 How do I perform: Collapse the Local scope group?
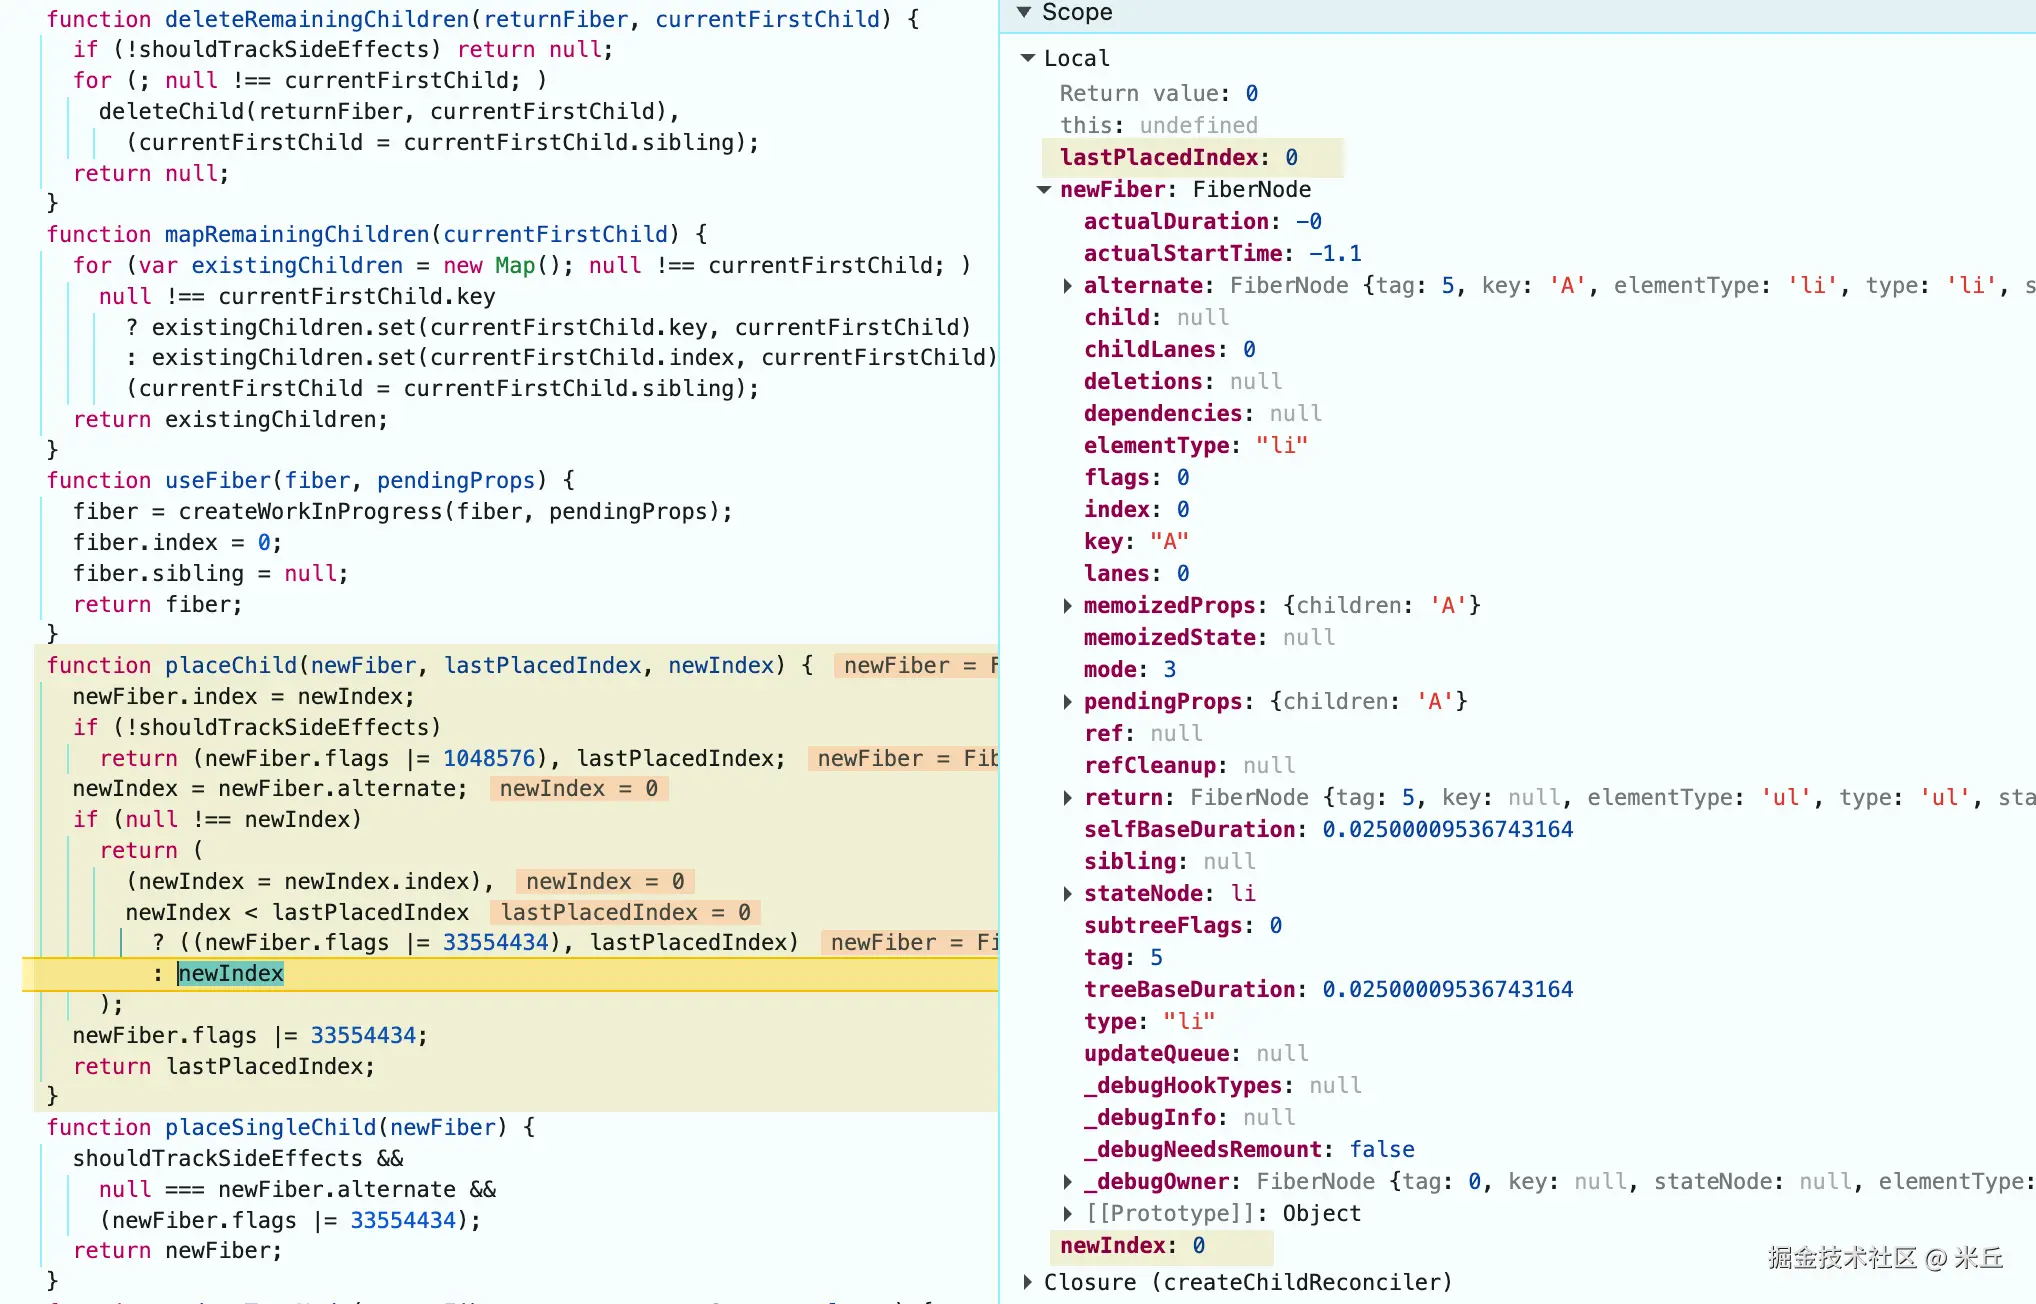pos(1027,58)
